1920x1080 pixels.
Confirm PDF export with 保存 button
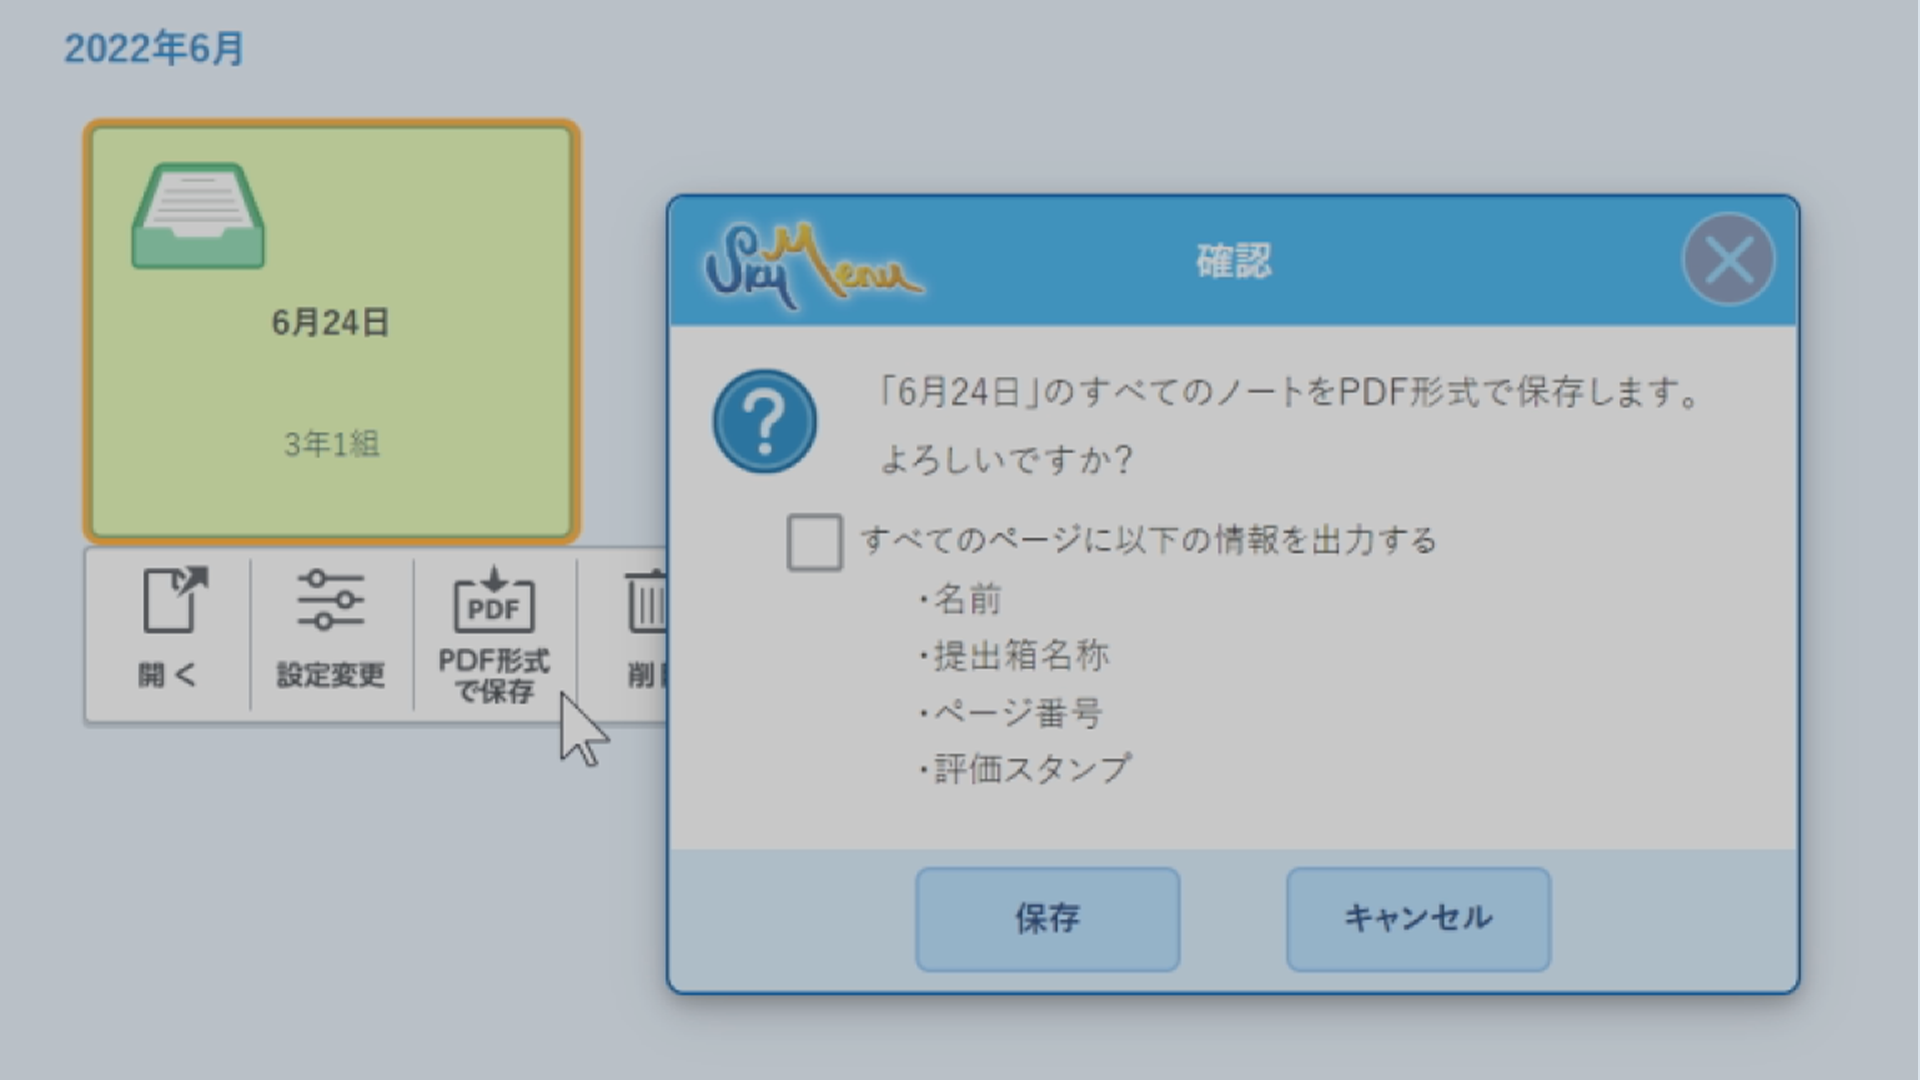pyautogui.click(x=1047, y=919)
